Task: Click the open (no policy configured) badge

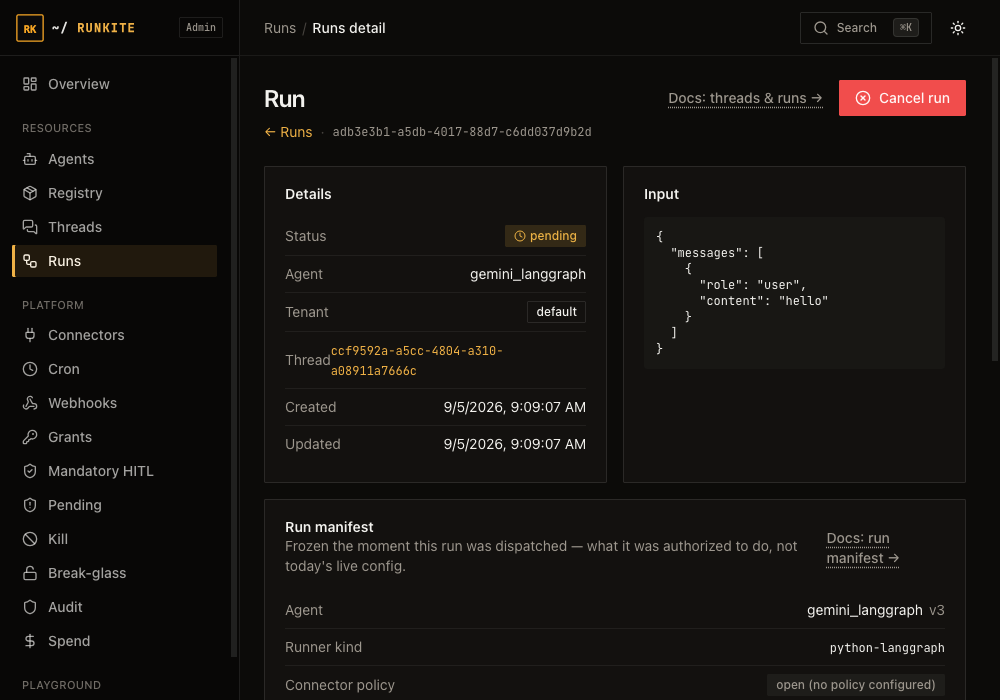Action: 856,685
